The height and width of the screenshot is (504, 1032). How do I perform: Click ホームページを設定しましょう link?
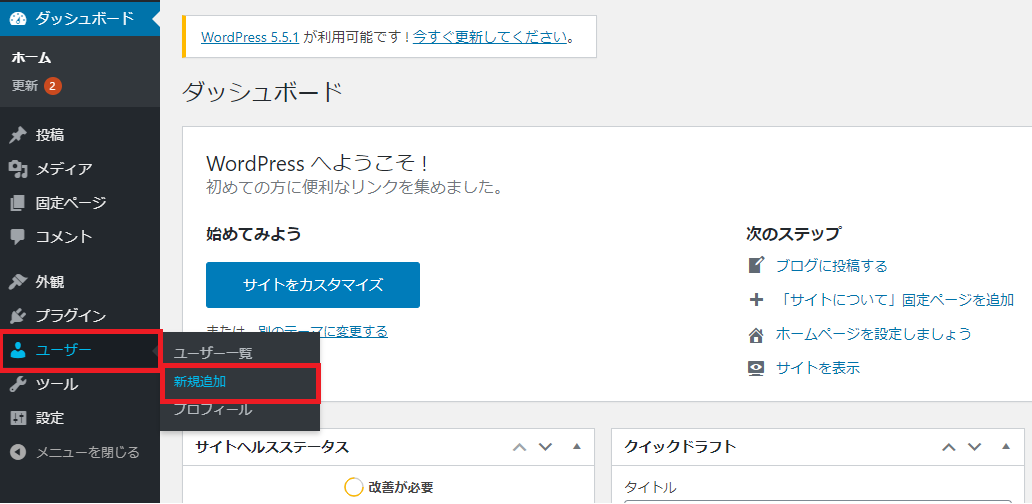tap(873, 334)
